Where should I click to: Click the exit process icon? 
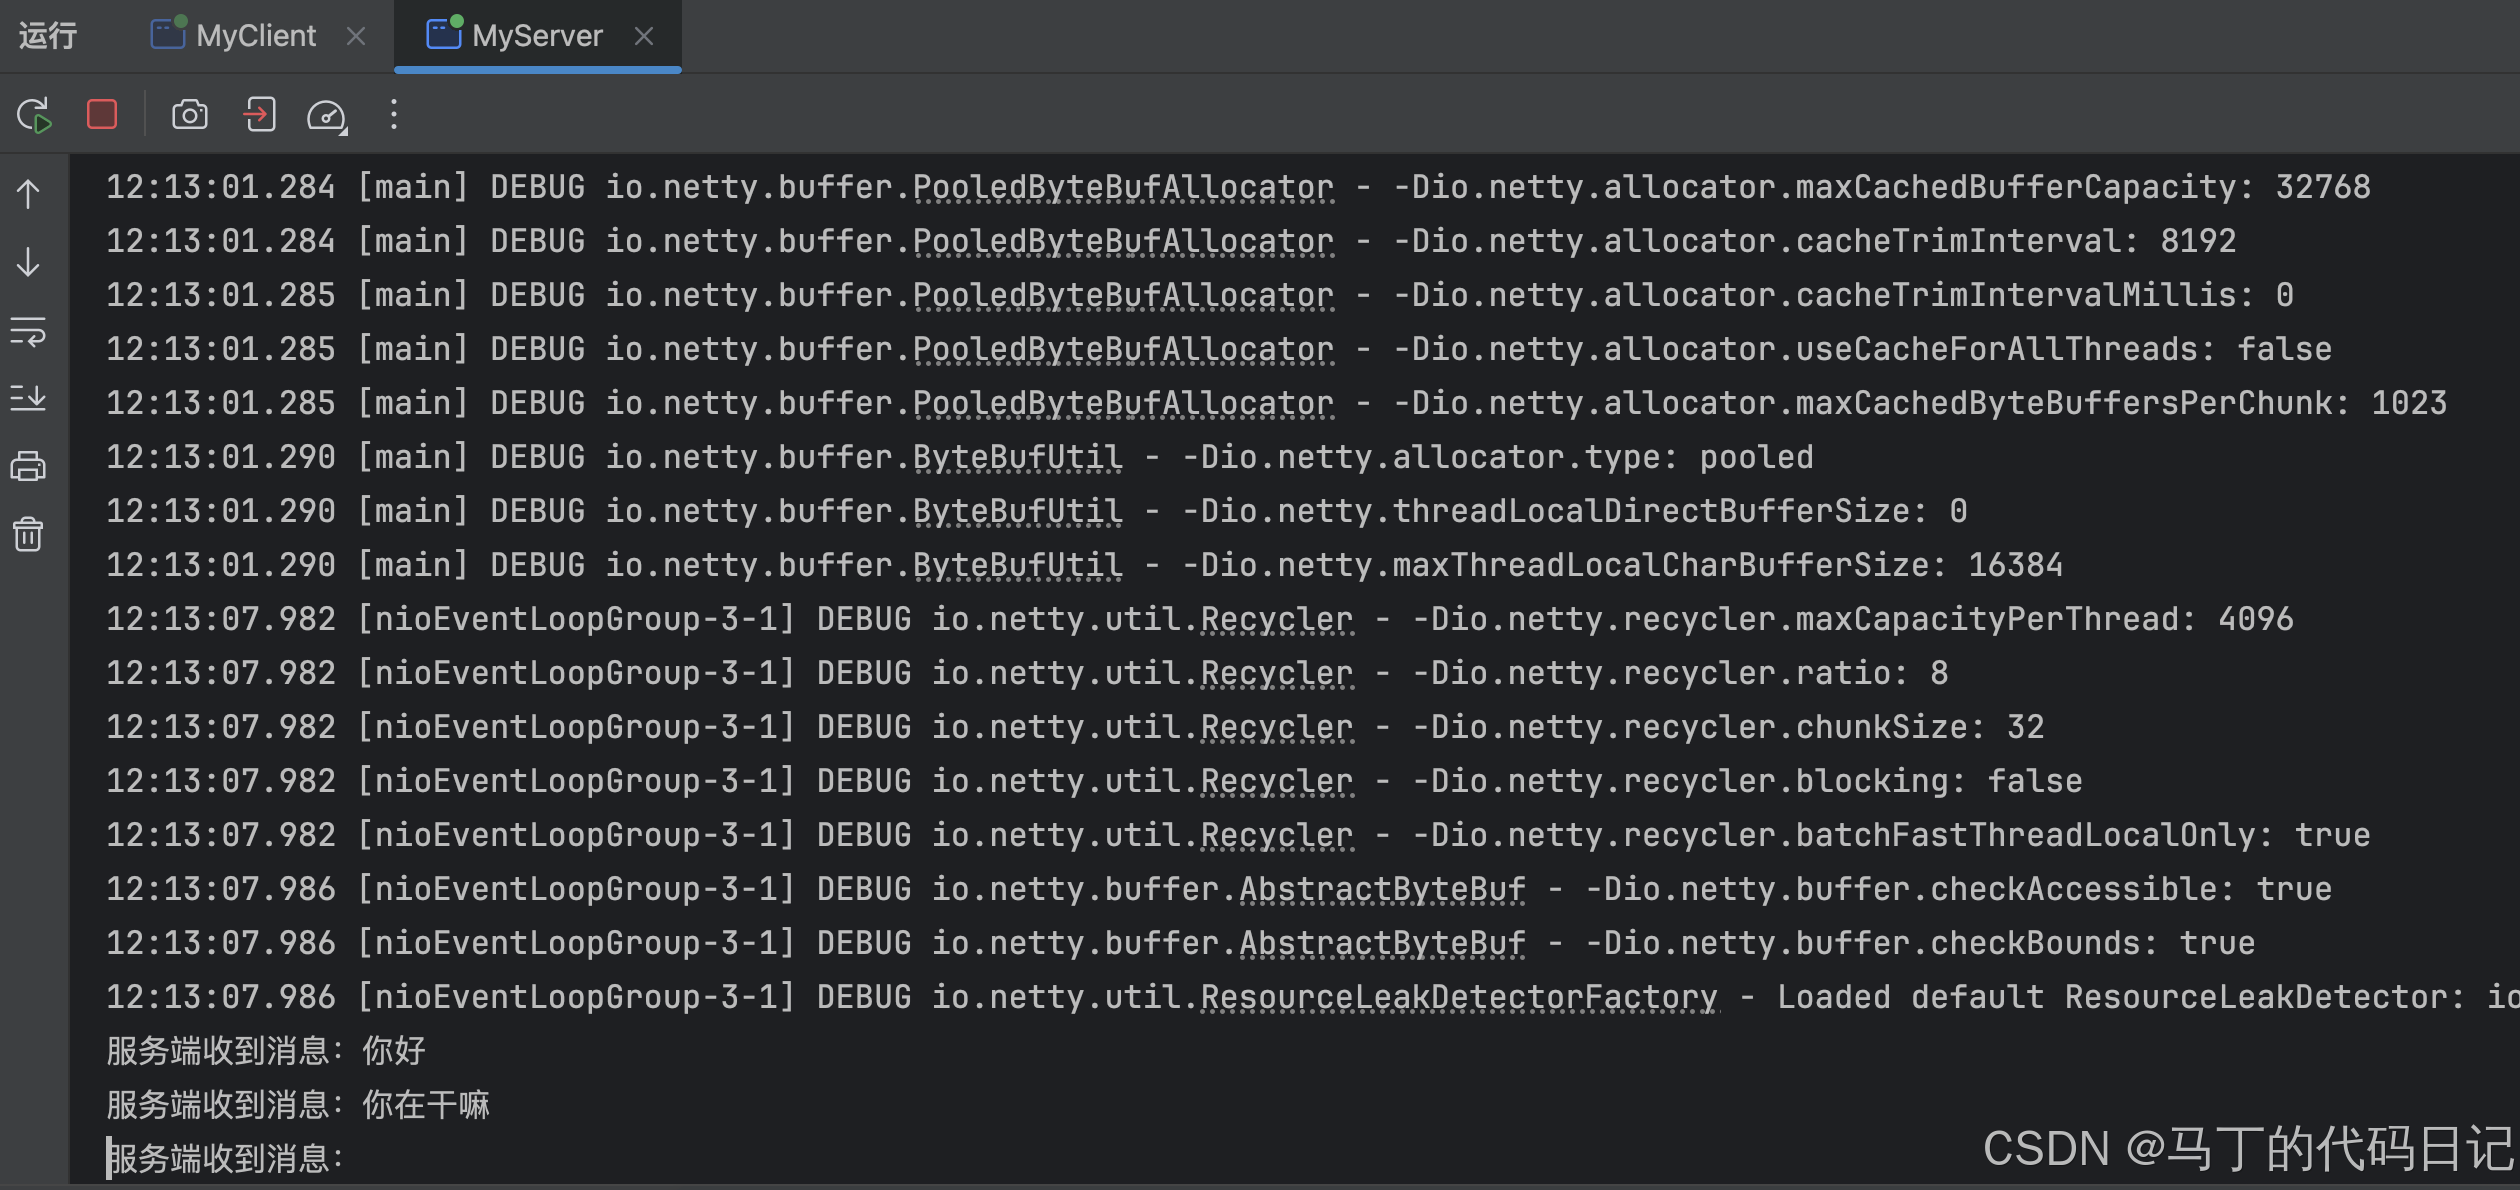[x=259, y=115]
